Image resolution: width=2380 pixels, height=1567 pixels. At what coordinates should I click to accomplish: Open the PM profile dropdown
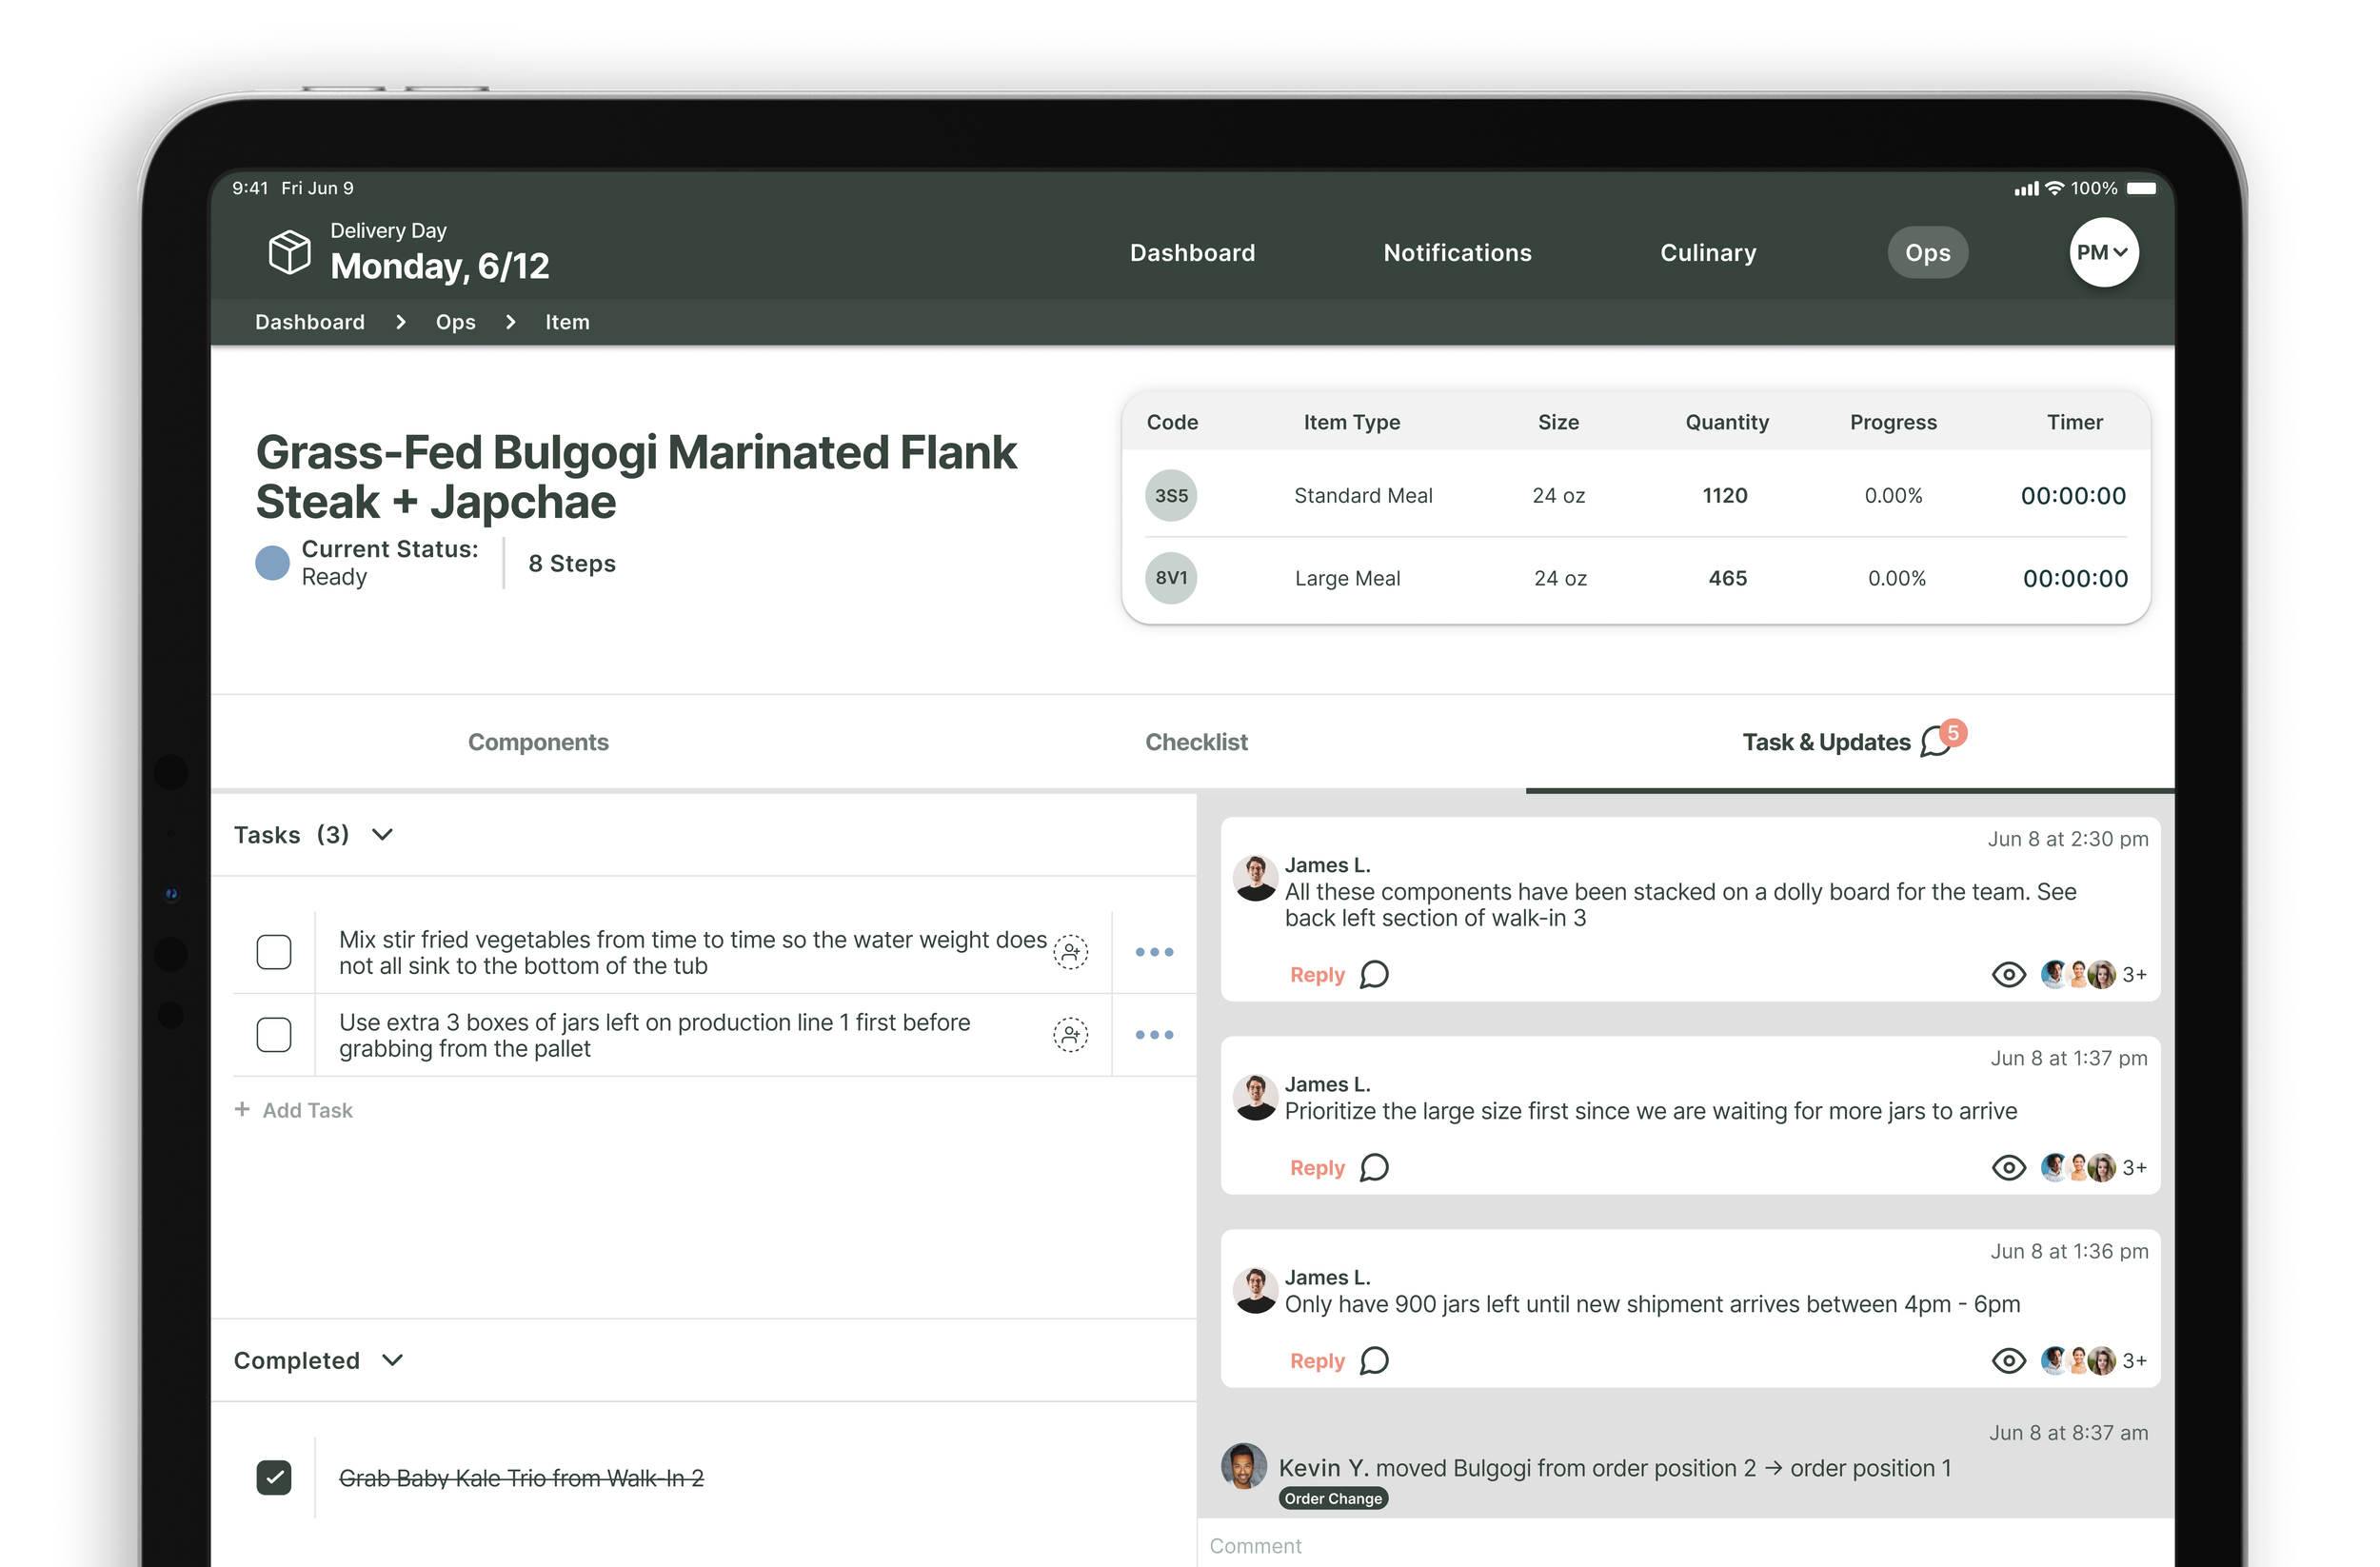pyautogui.click(x=2103, y=252)
